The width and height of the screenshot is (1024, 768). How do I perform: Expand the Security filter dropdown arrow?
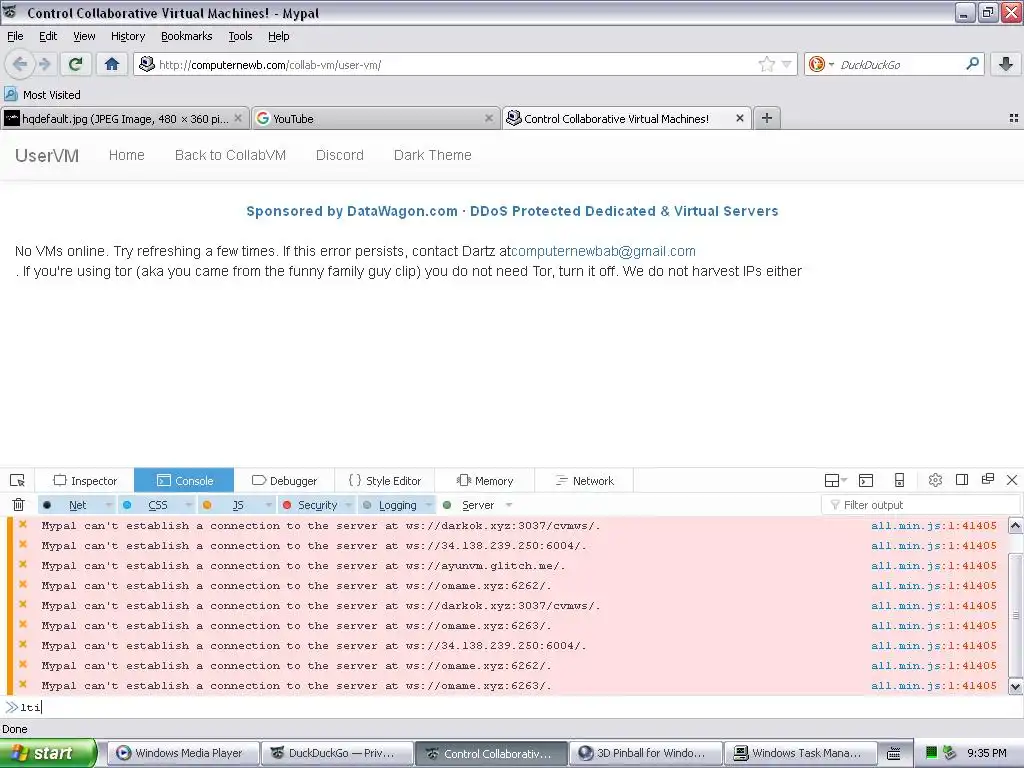(348, 505)
